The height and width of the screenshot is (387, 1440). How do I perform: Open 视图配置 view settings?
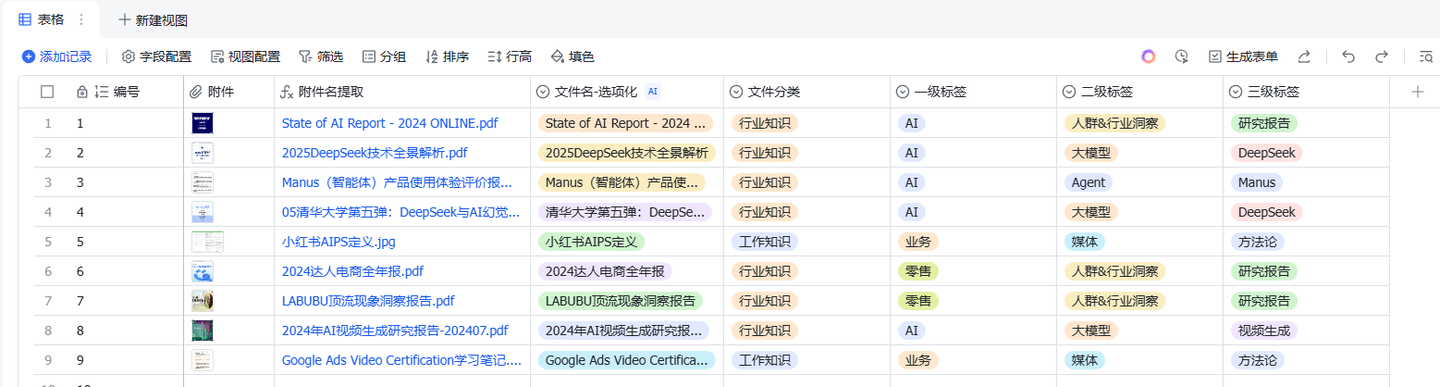click(245, 57)
